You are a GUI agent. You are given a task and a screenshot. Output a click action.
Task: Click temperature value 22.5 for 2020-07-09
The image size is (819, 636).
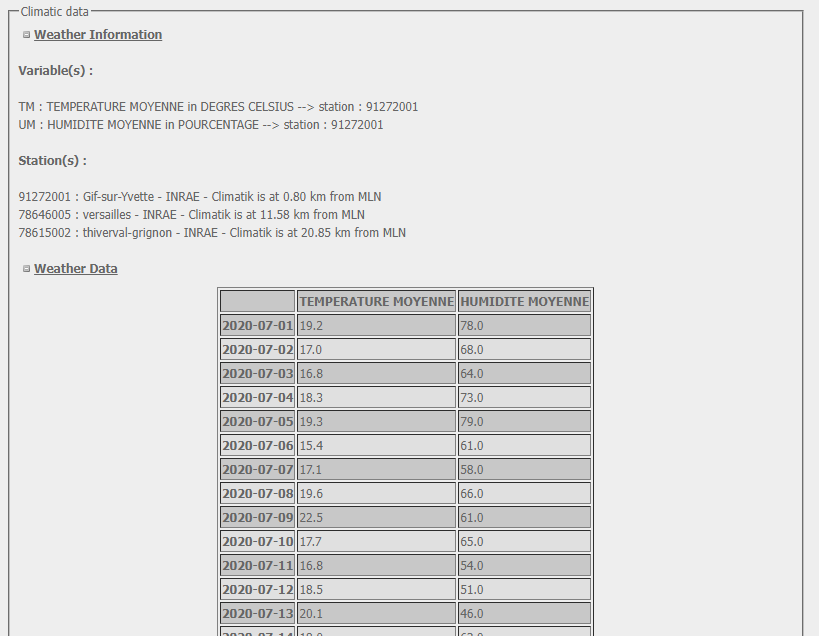[x=377, y=517]
